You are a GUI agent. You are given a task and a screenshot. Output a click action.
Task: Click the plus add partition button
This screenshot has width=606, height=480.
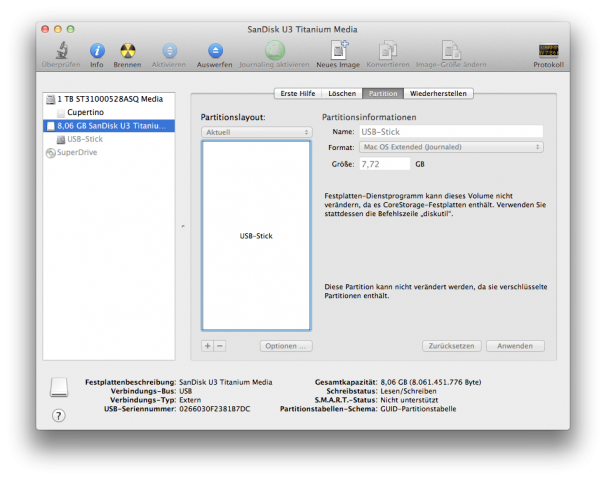tap(208, 346)
